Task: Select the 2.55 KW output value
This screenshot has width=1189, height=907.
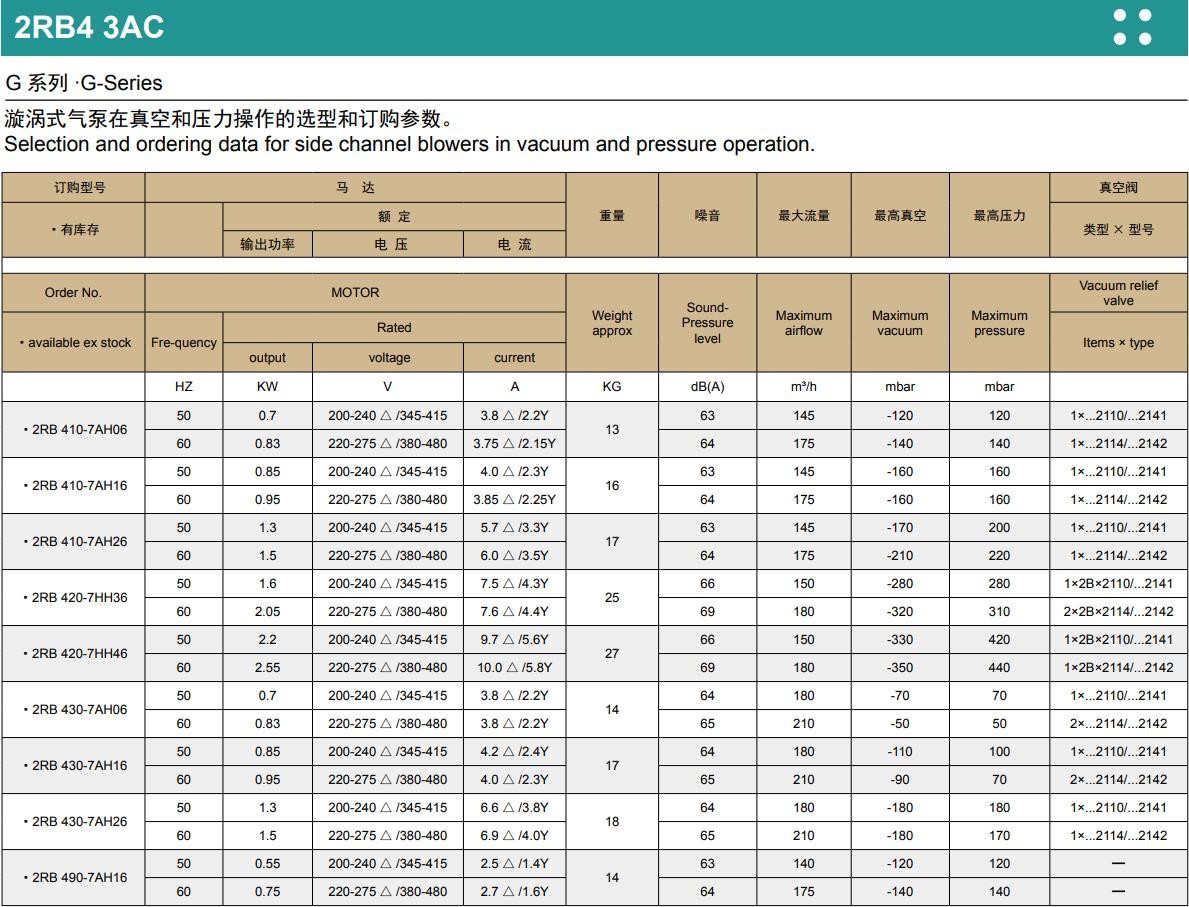Action: point(268,668)
